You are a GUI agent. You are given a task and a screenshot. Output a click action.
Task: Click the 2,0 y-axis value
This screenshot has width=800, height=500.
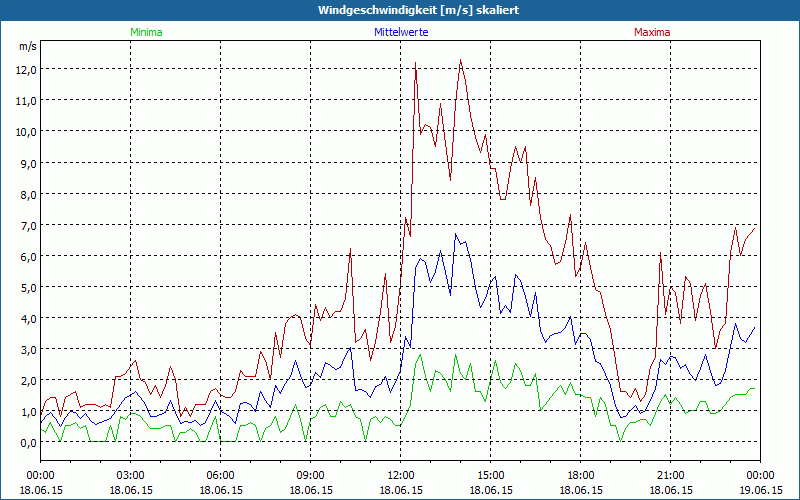coord(28,381)
